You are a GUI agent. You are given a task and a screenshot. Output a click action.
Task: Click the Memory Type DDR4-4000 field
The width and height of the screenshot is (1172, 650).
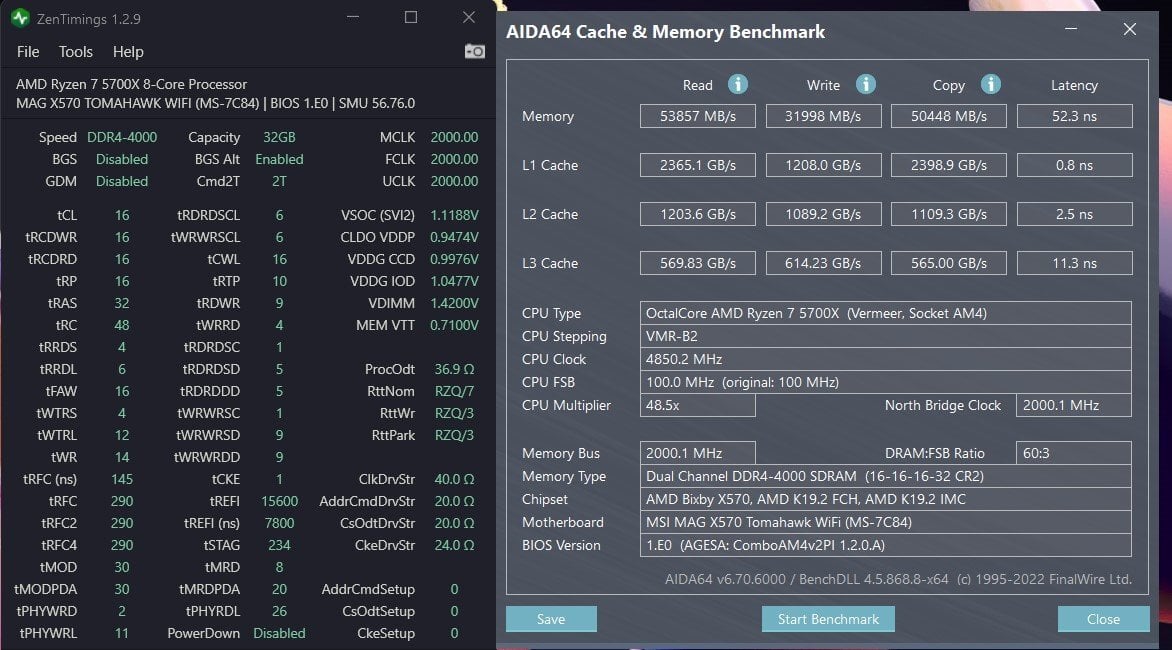tap(886, 476)
